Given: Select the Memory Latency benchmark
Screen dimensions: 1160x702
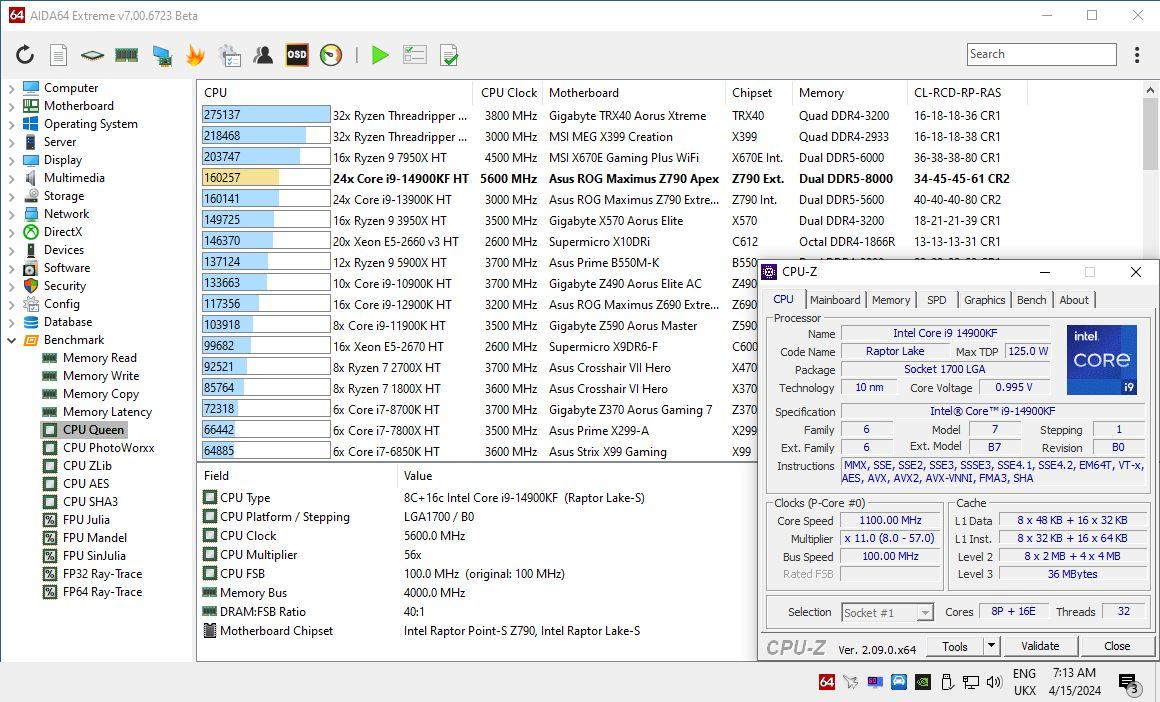Looking at the screenshot, I should [x=107, y=412].
